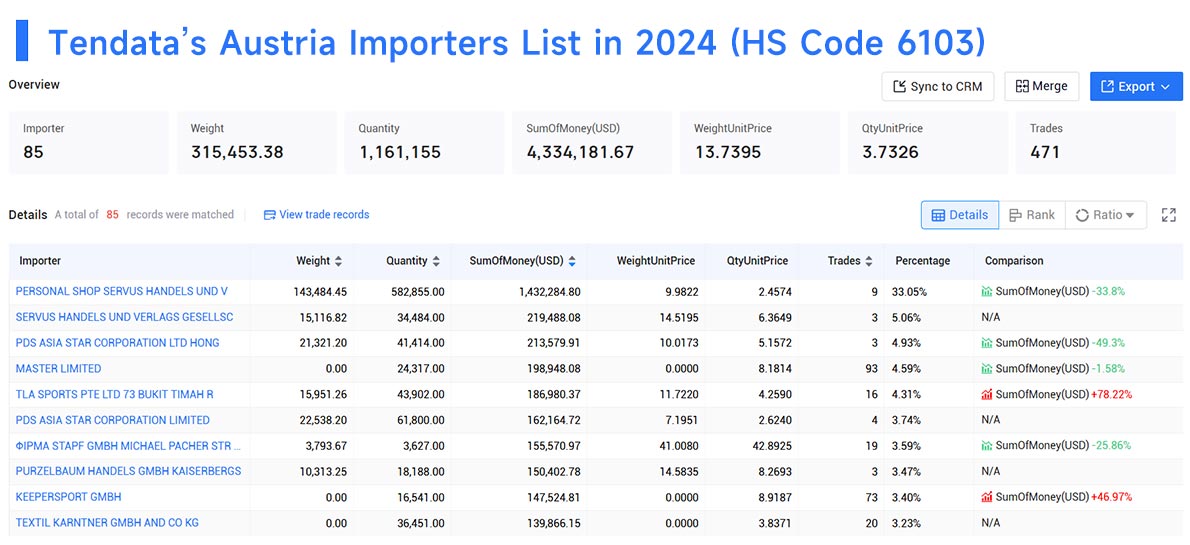Click the 93 trades cell for MASTER LIMITED
1190x545 pixels.
[871, 369]
